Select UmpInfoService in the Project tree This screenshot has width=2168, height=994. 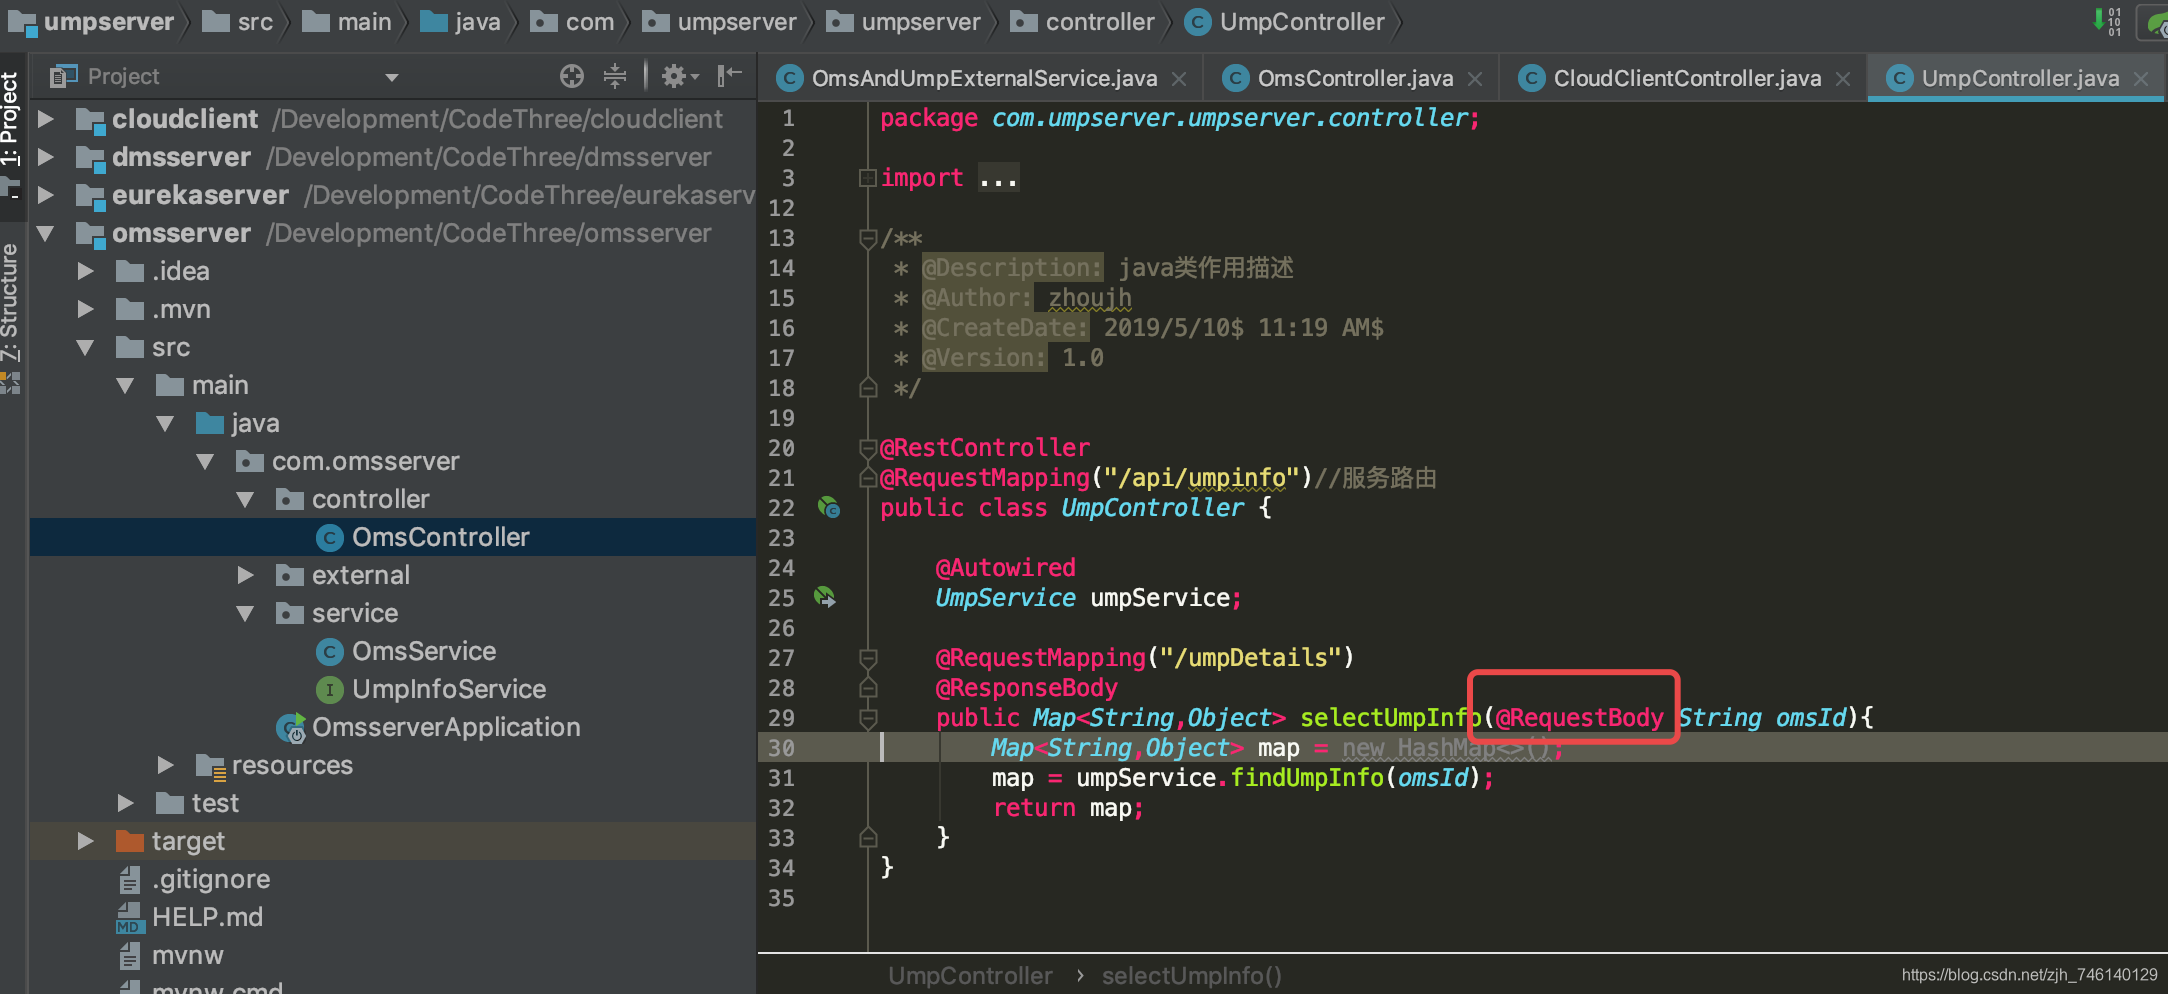(447, 689)
